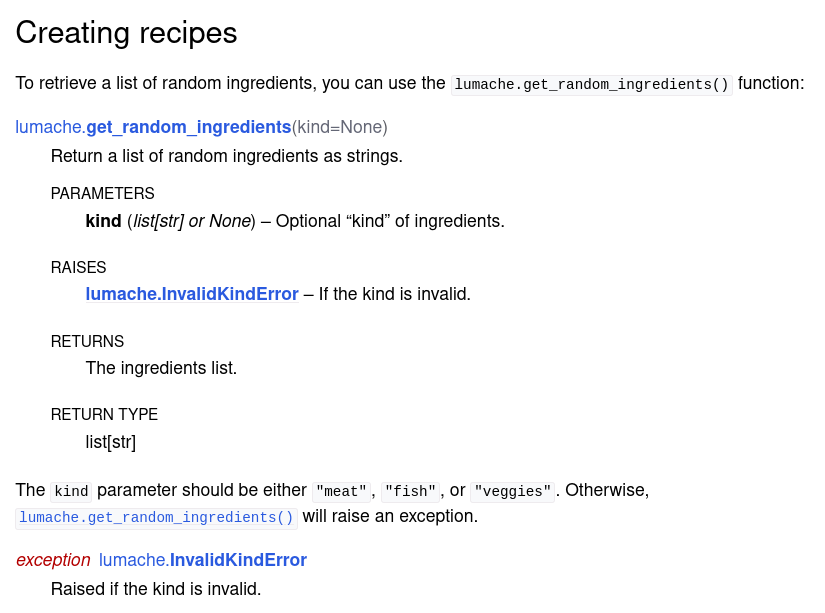Click the list[str] return type value
The height and width of the screenshot is (613, 825).
pos(110,442)
